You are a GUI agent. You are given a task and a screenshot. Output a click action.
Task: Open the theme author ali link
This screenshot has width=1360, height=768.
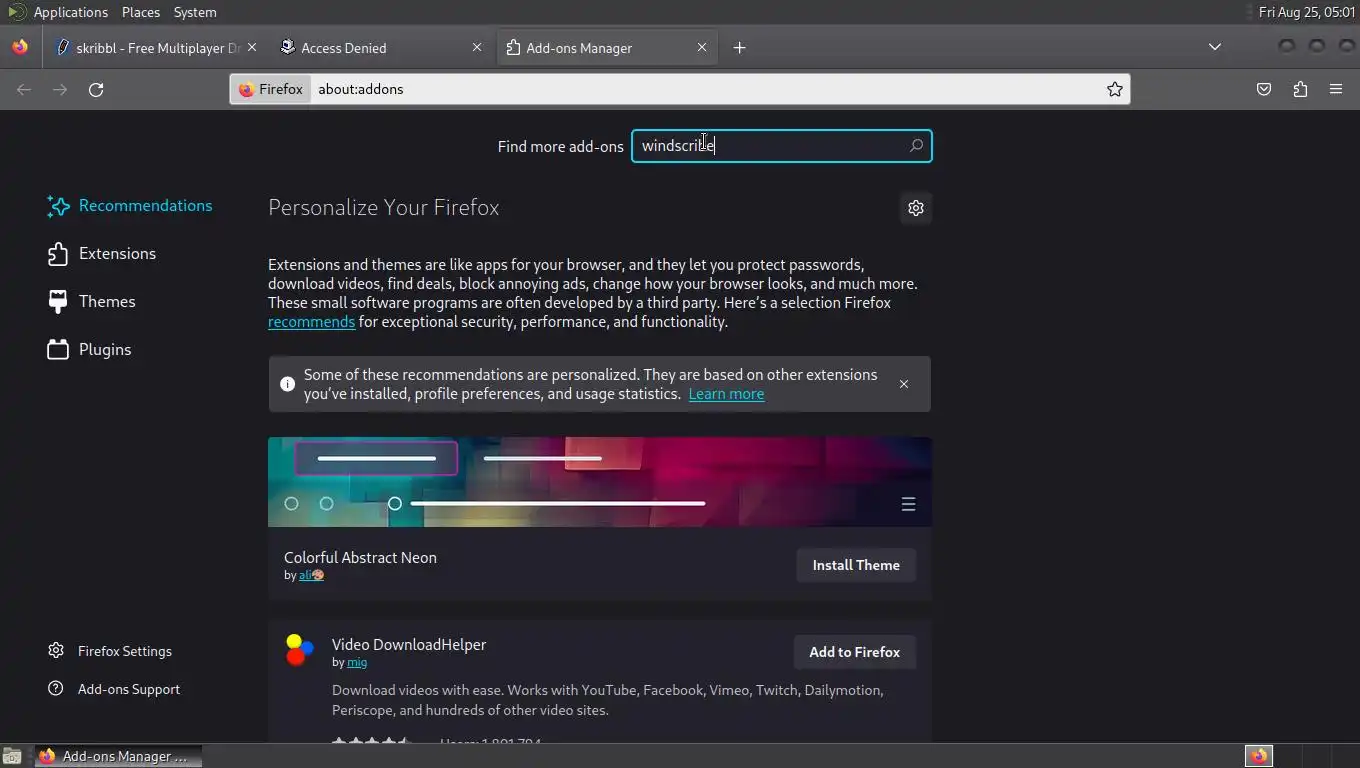(x=311, y=575)
